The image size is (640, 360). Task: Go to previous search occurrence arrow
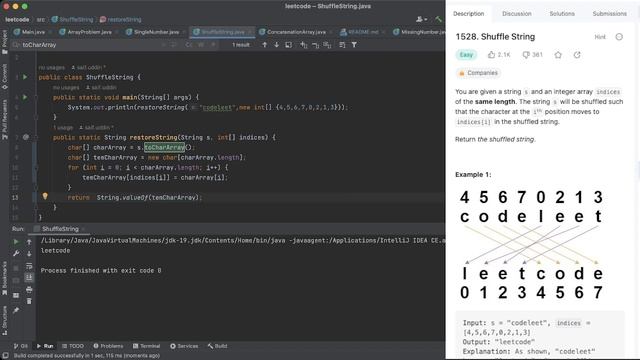[x=264, y=45]
